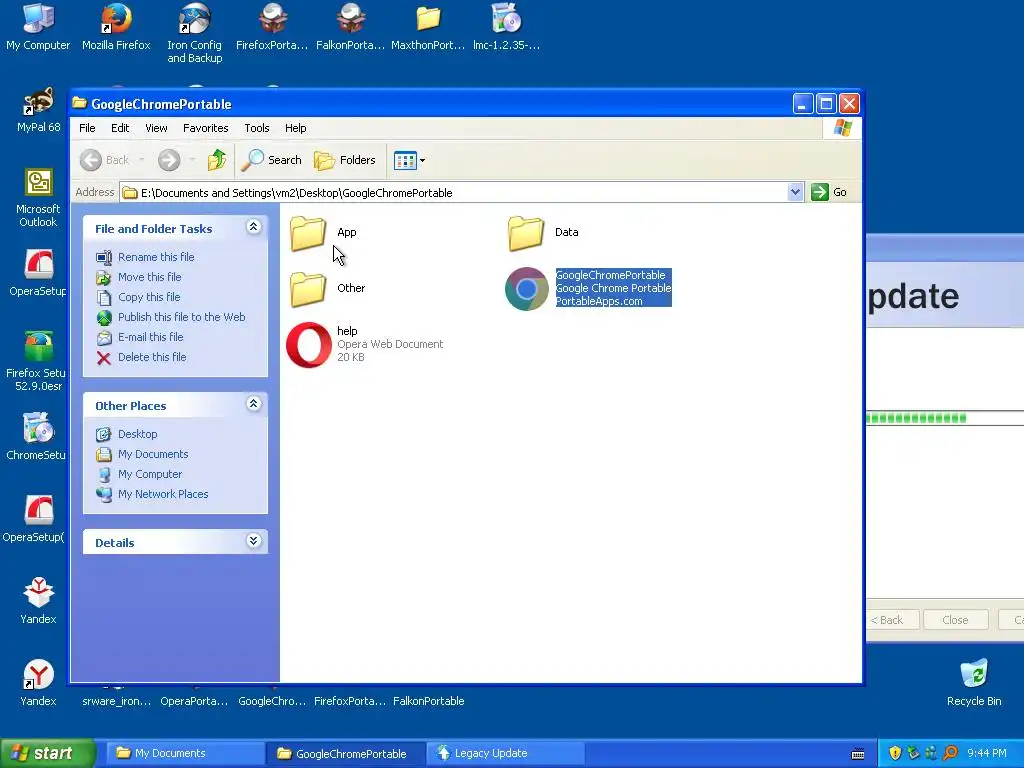Switch to My Documents taskbar button

(184, 754)
